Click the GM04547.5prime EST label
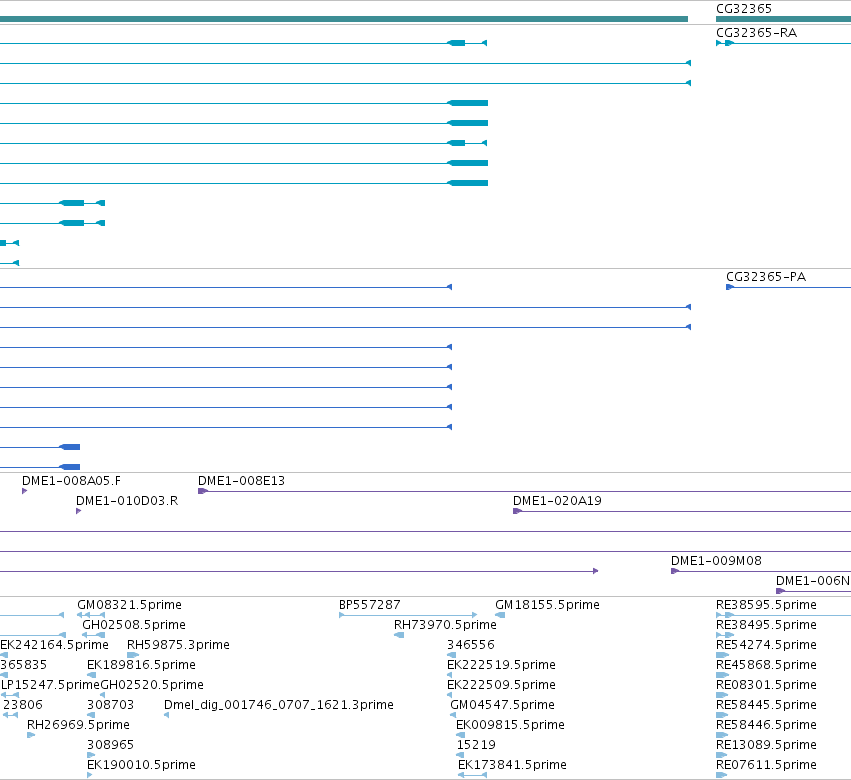Image resolution: width=851 pixels, height=780 pixels. click(502, 705)
